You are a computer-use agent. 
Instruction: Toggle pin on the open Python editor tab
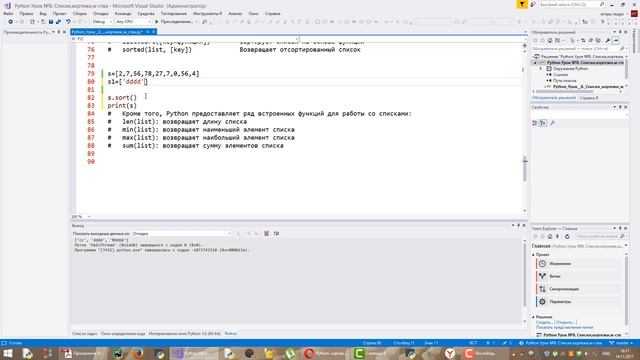148,32
